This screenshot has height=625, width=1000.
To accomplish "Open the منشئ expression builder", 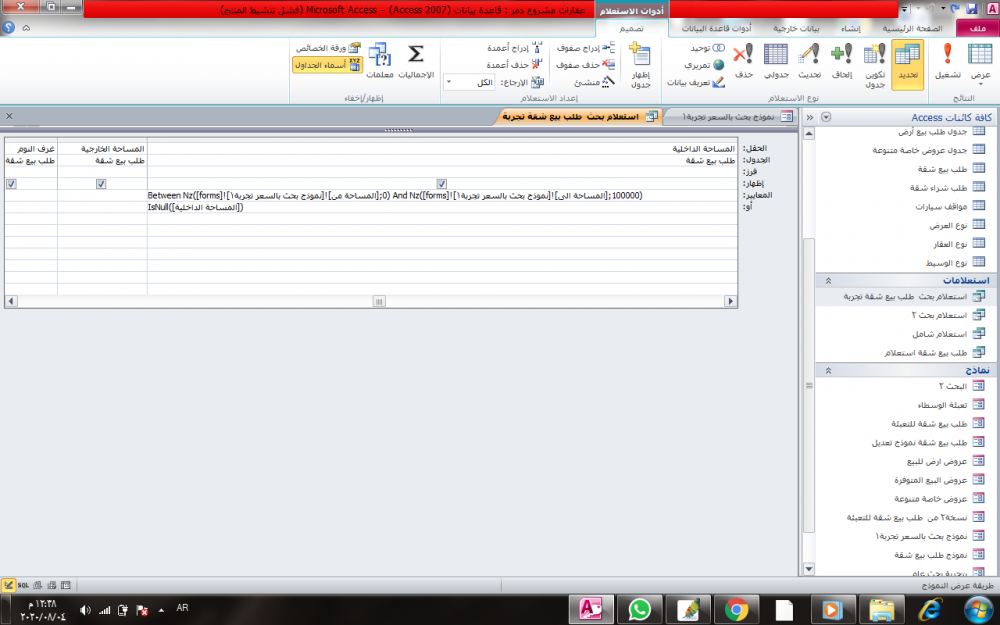I will click(x=594, y=82).
